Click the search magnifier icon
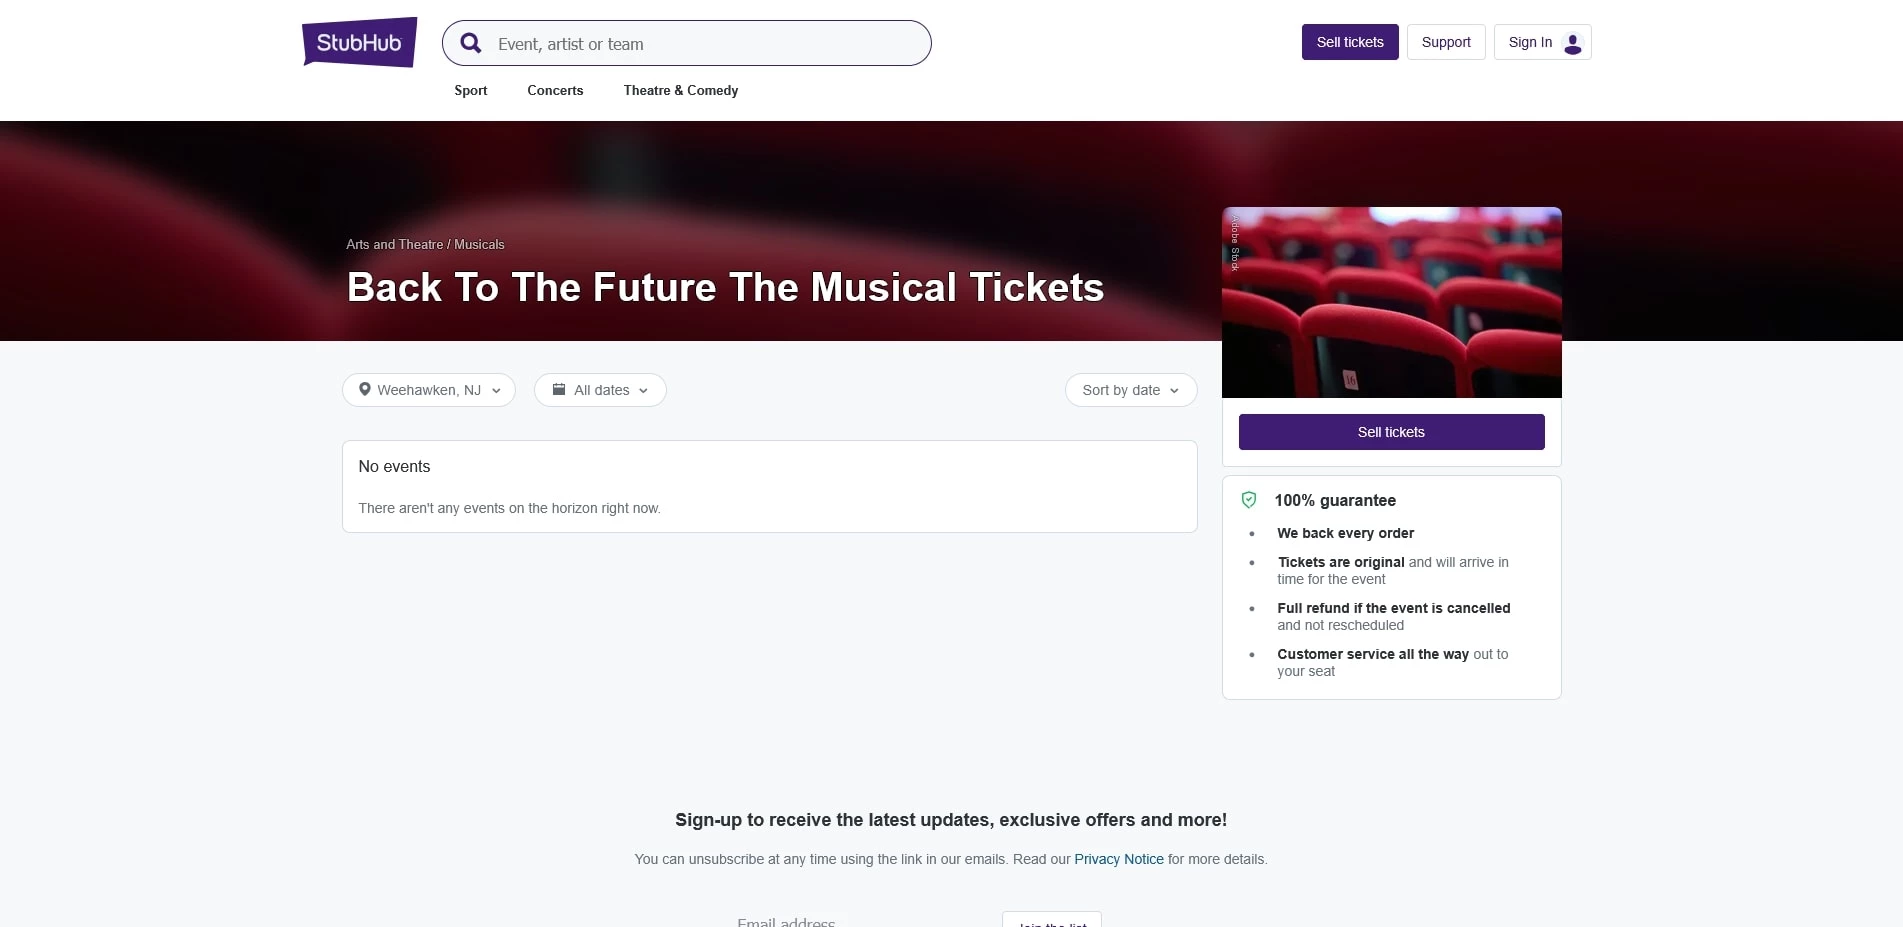The height and width of the screenshot is (927, 1903). [x=470, y=43]
